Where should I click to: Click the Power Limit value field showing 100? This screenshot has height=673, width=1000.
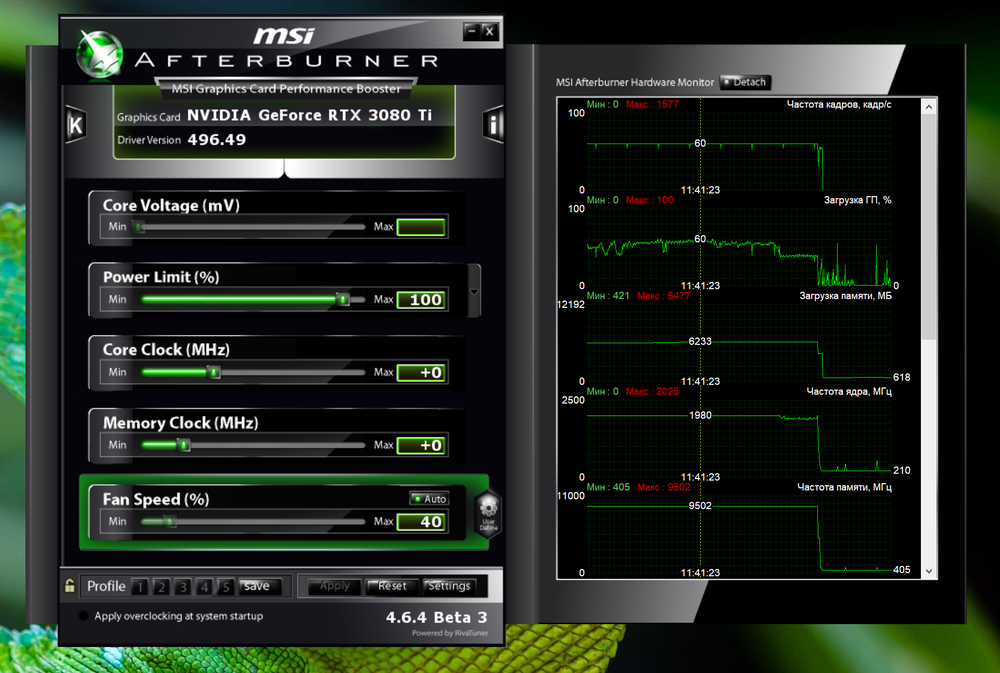(x=421, y=300)
